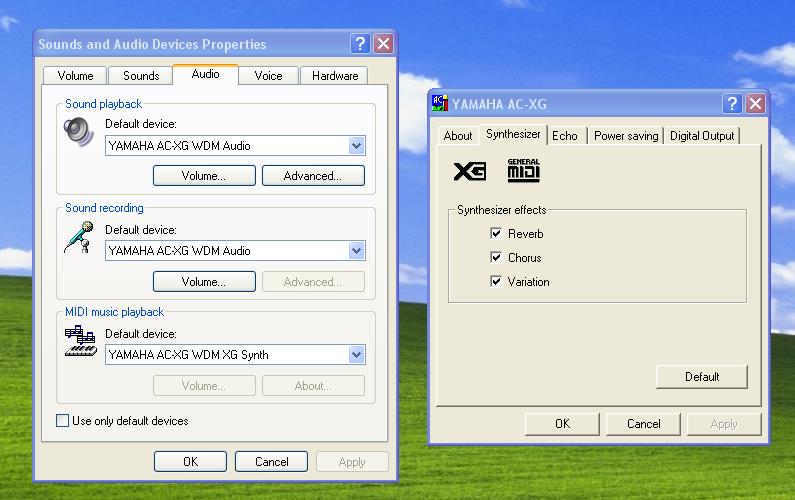This screenshot has height=500, width=795.
Task: Click the Synthesizer effects group label
Action: tap(501, 210)
